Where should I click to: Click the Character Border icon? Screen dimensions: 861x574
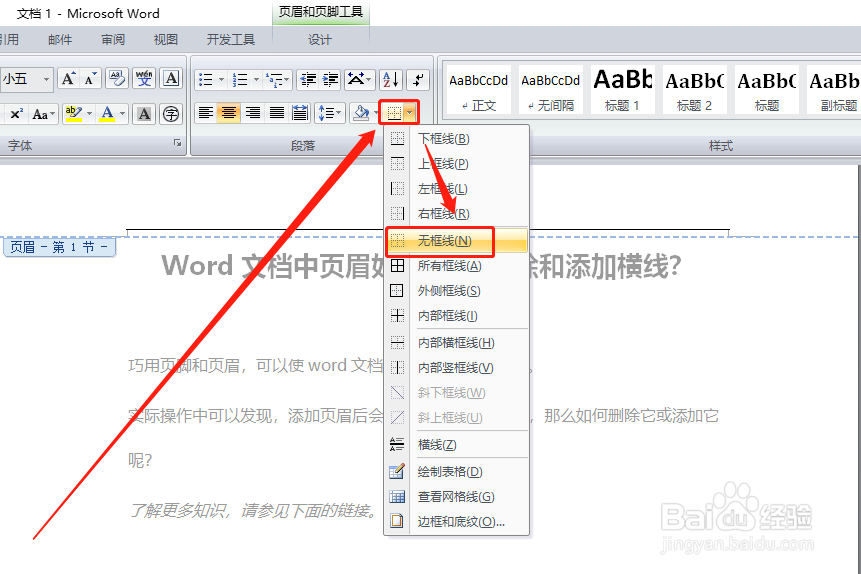pyautogui.click(x=171, y=79)
